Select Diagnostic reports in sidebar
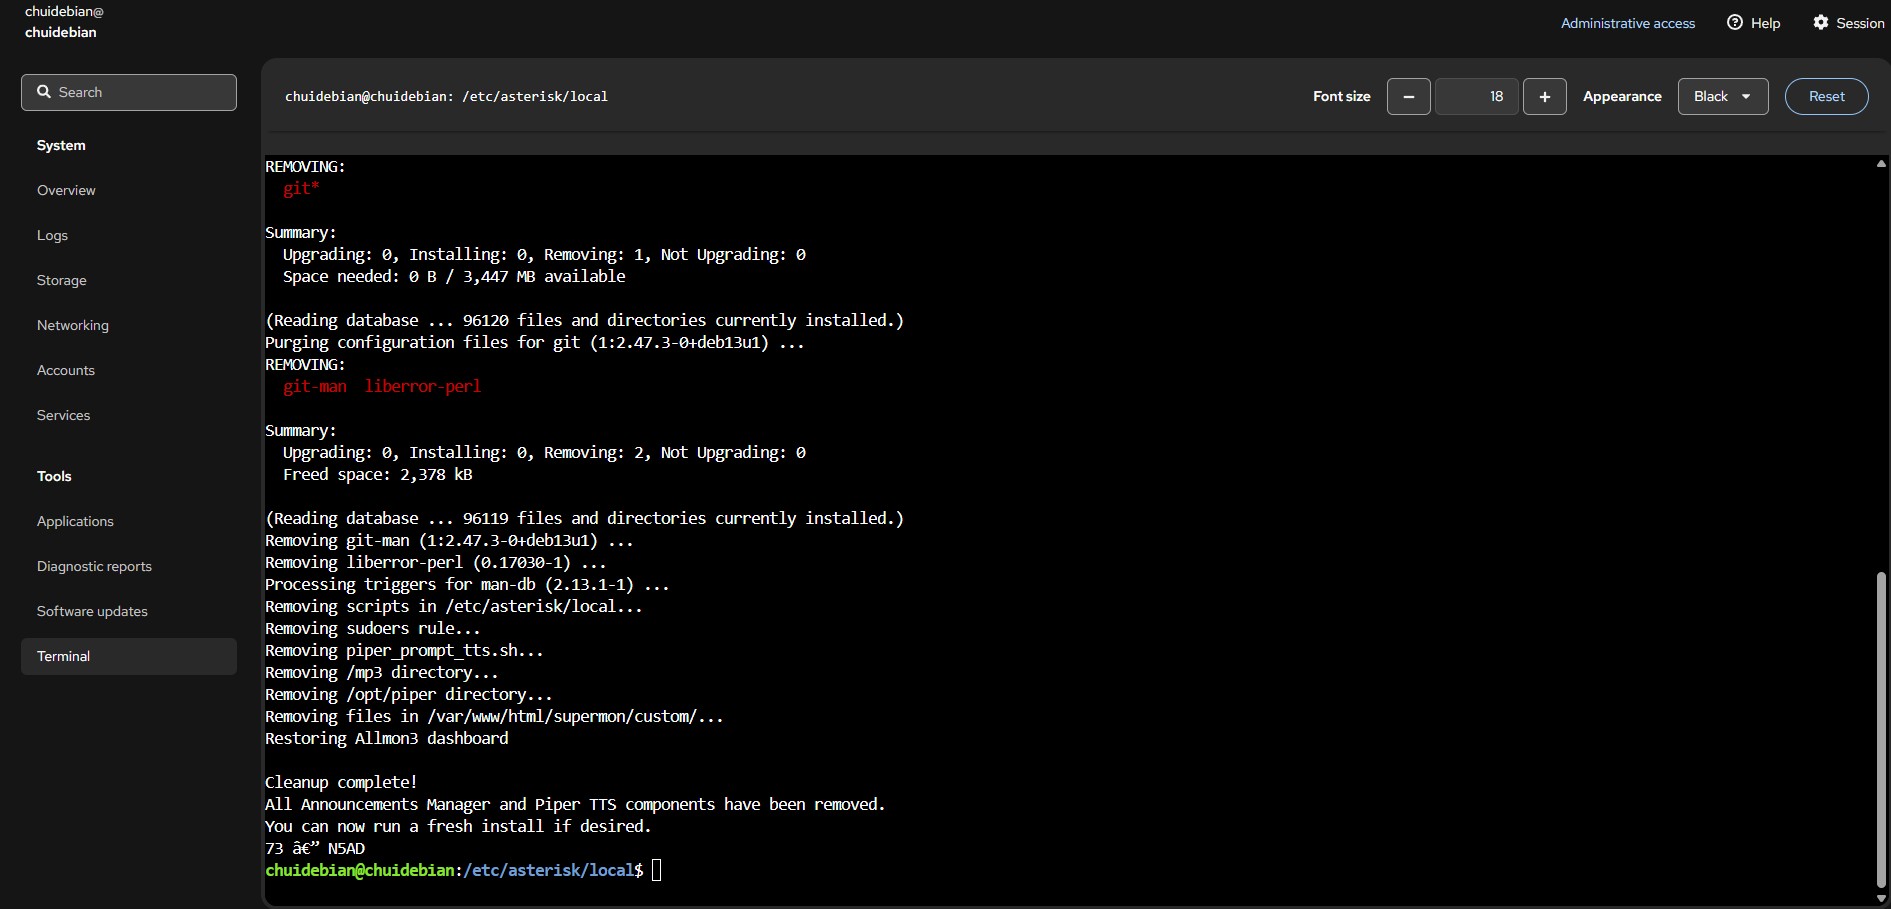1891x909 pixels. (x=94, y=566)
